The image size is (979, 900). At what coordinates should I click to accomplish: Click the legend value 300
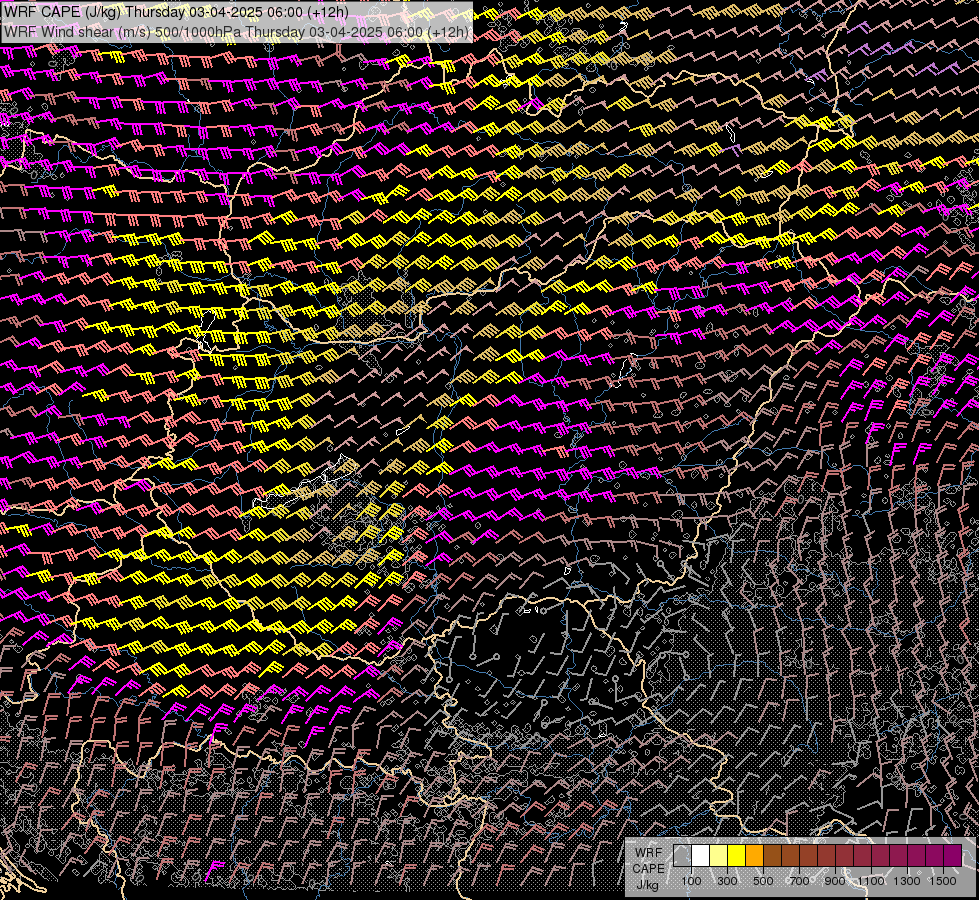click(727, 881)
